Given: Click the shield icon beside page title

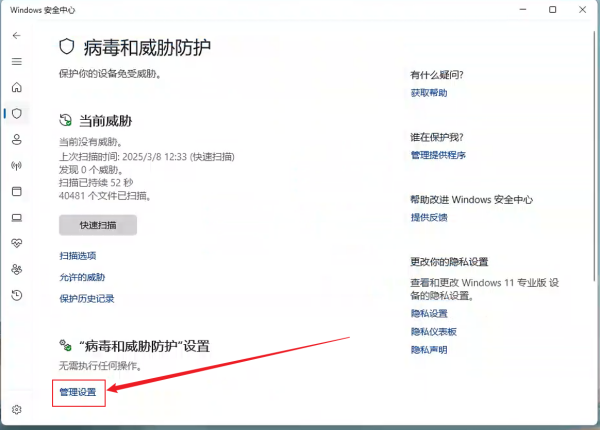Looking at the screenshot, I should (67, 47).
